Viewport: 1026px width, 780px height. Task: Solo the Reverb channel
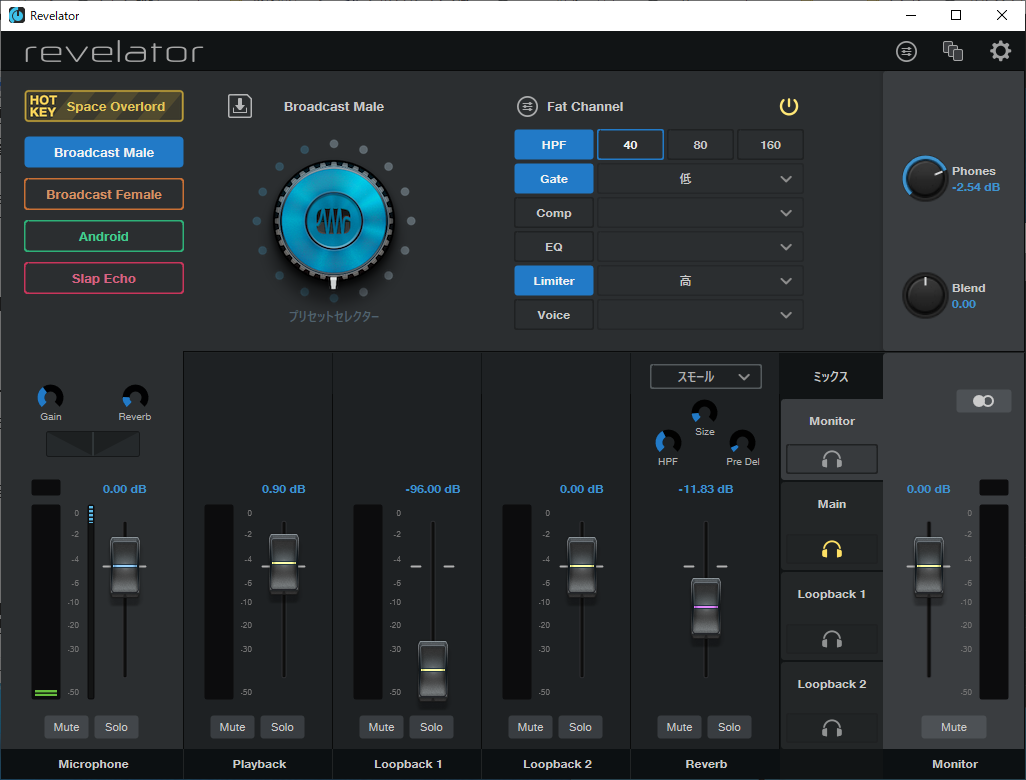[x=729, y=727]
